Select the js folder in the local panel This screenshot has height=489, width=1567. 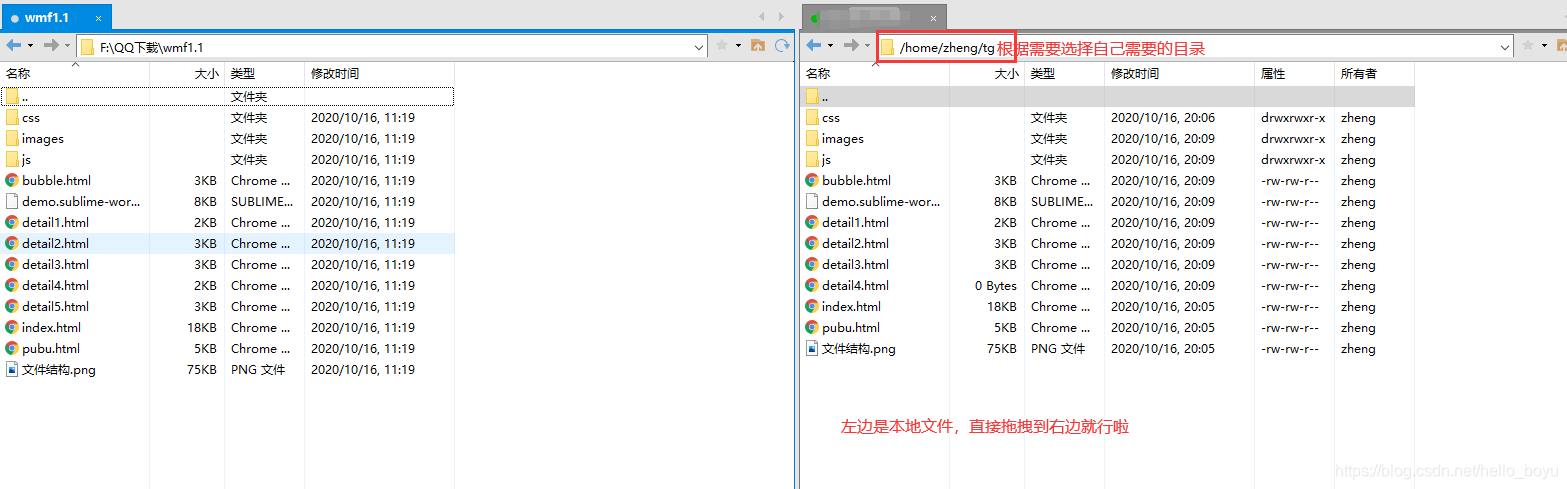[227, 159]
